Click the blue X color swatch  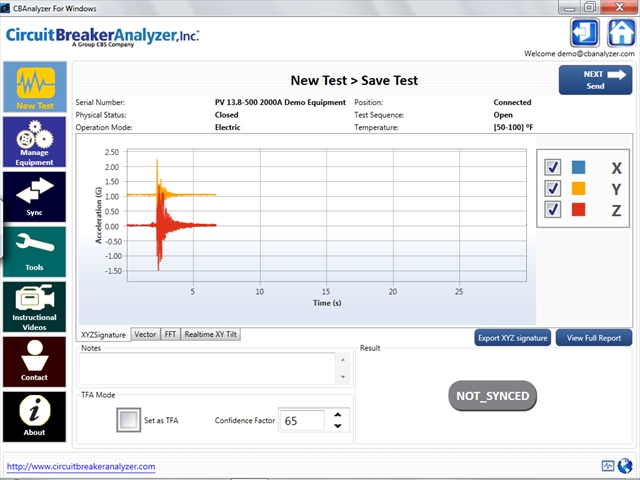[x=578, y=167]
